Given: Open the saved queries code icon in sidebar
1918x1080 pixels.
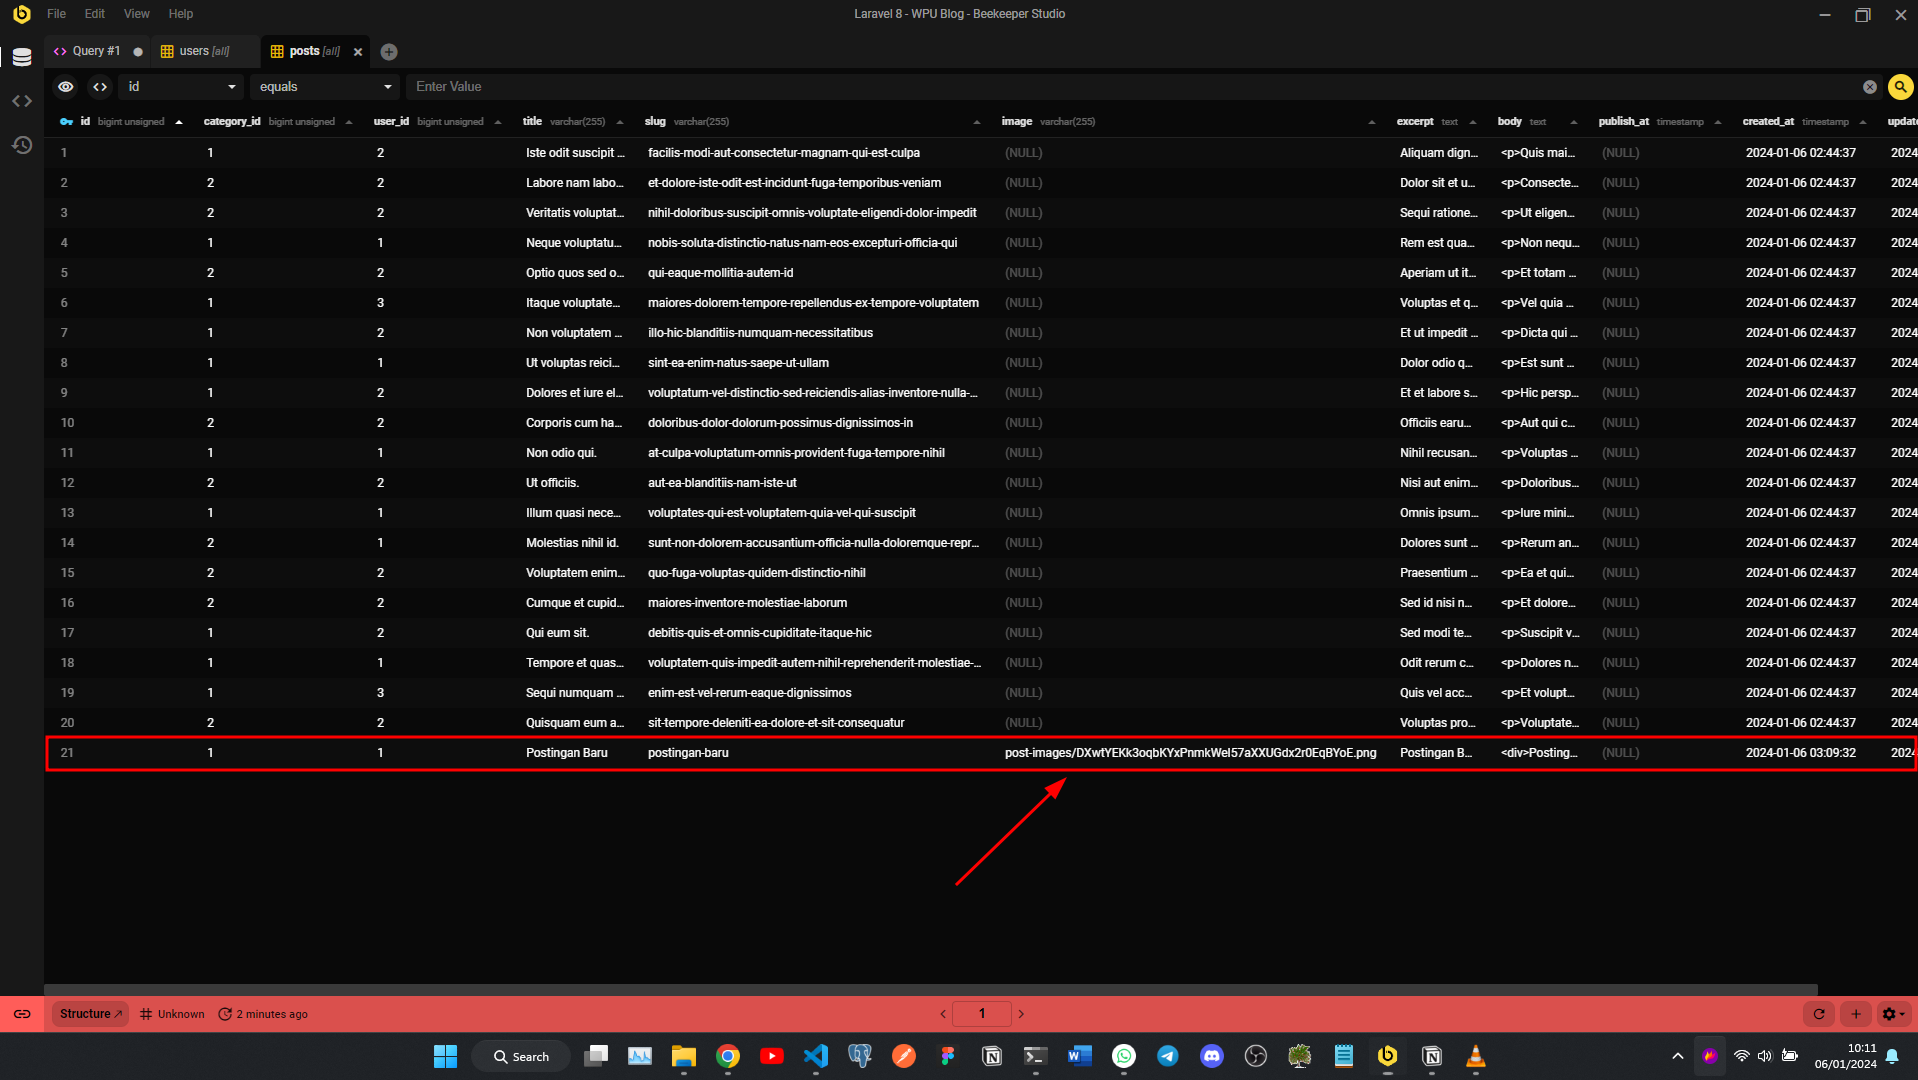Looking at the screenshot, I should [22, 101].
